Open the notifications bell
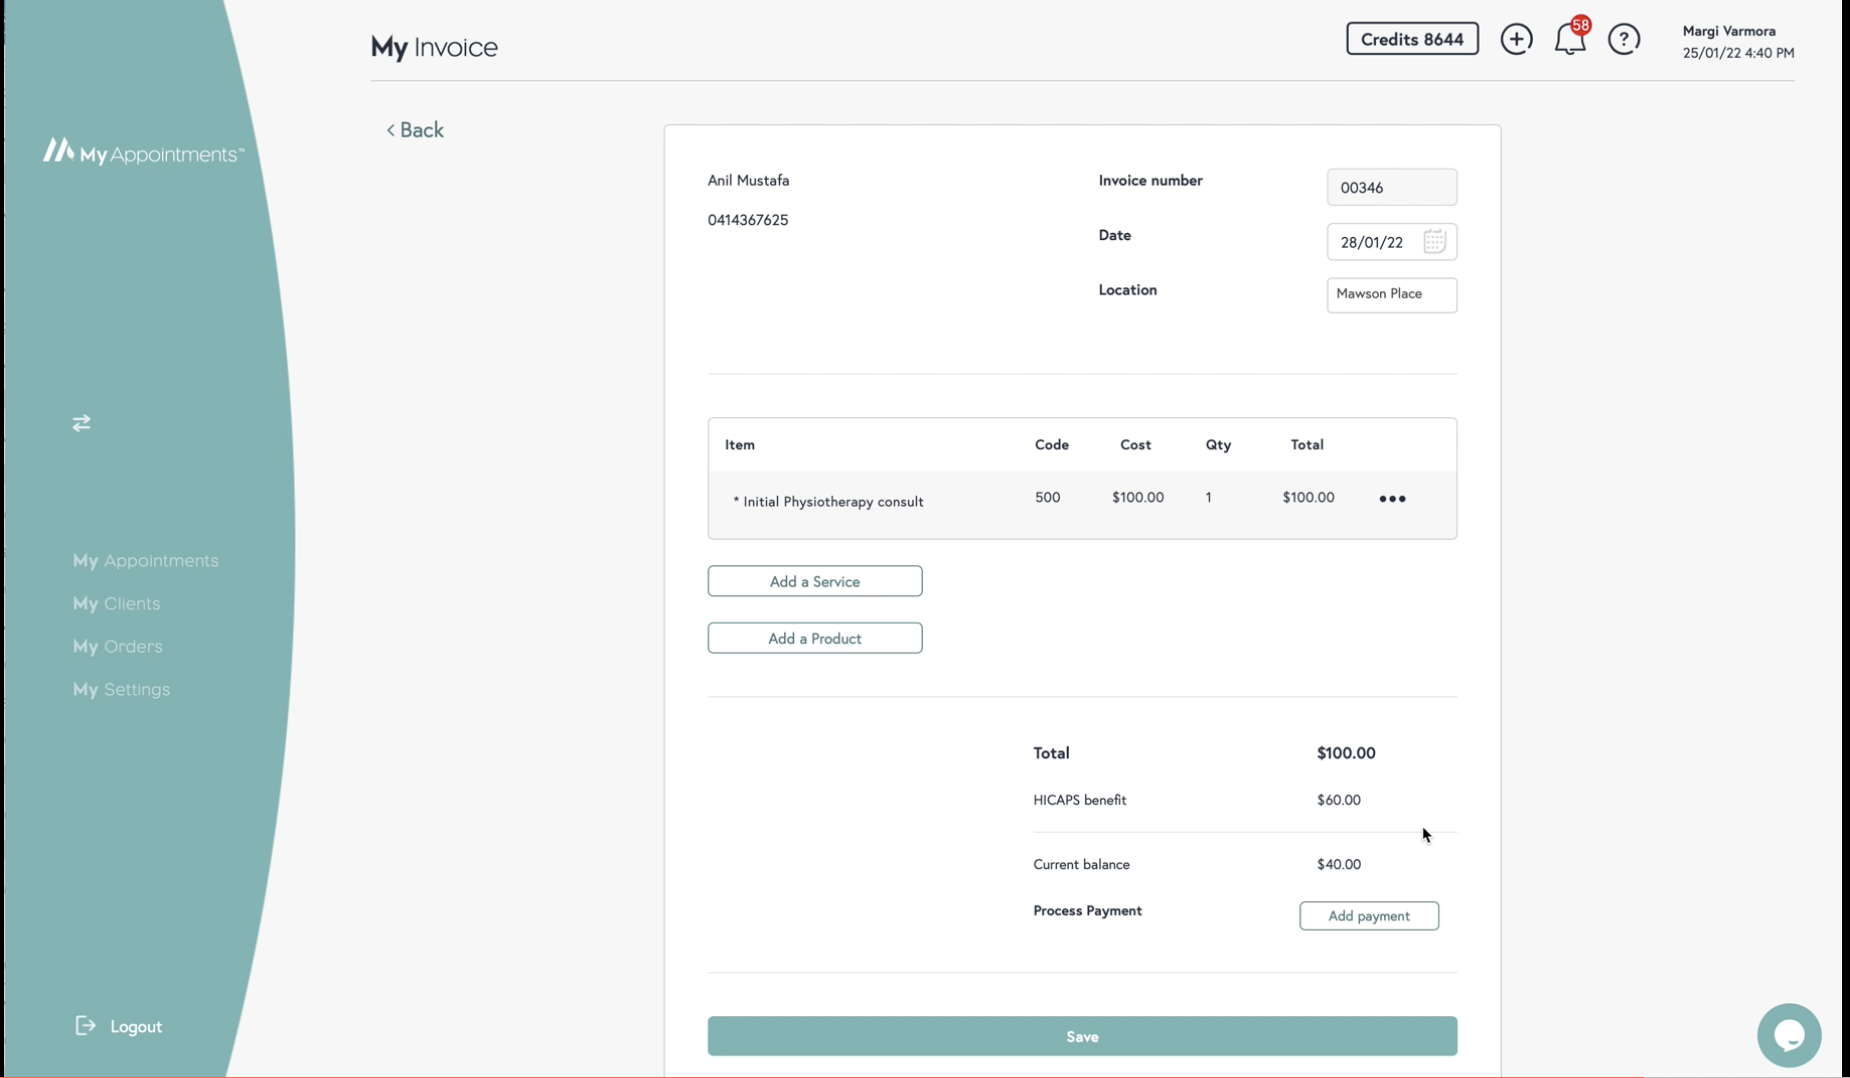This screenshot has width=1850, height=1078. click(1569, 40)
